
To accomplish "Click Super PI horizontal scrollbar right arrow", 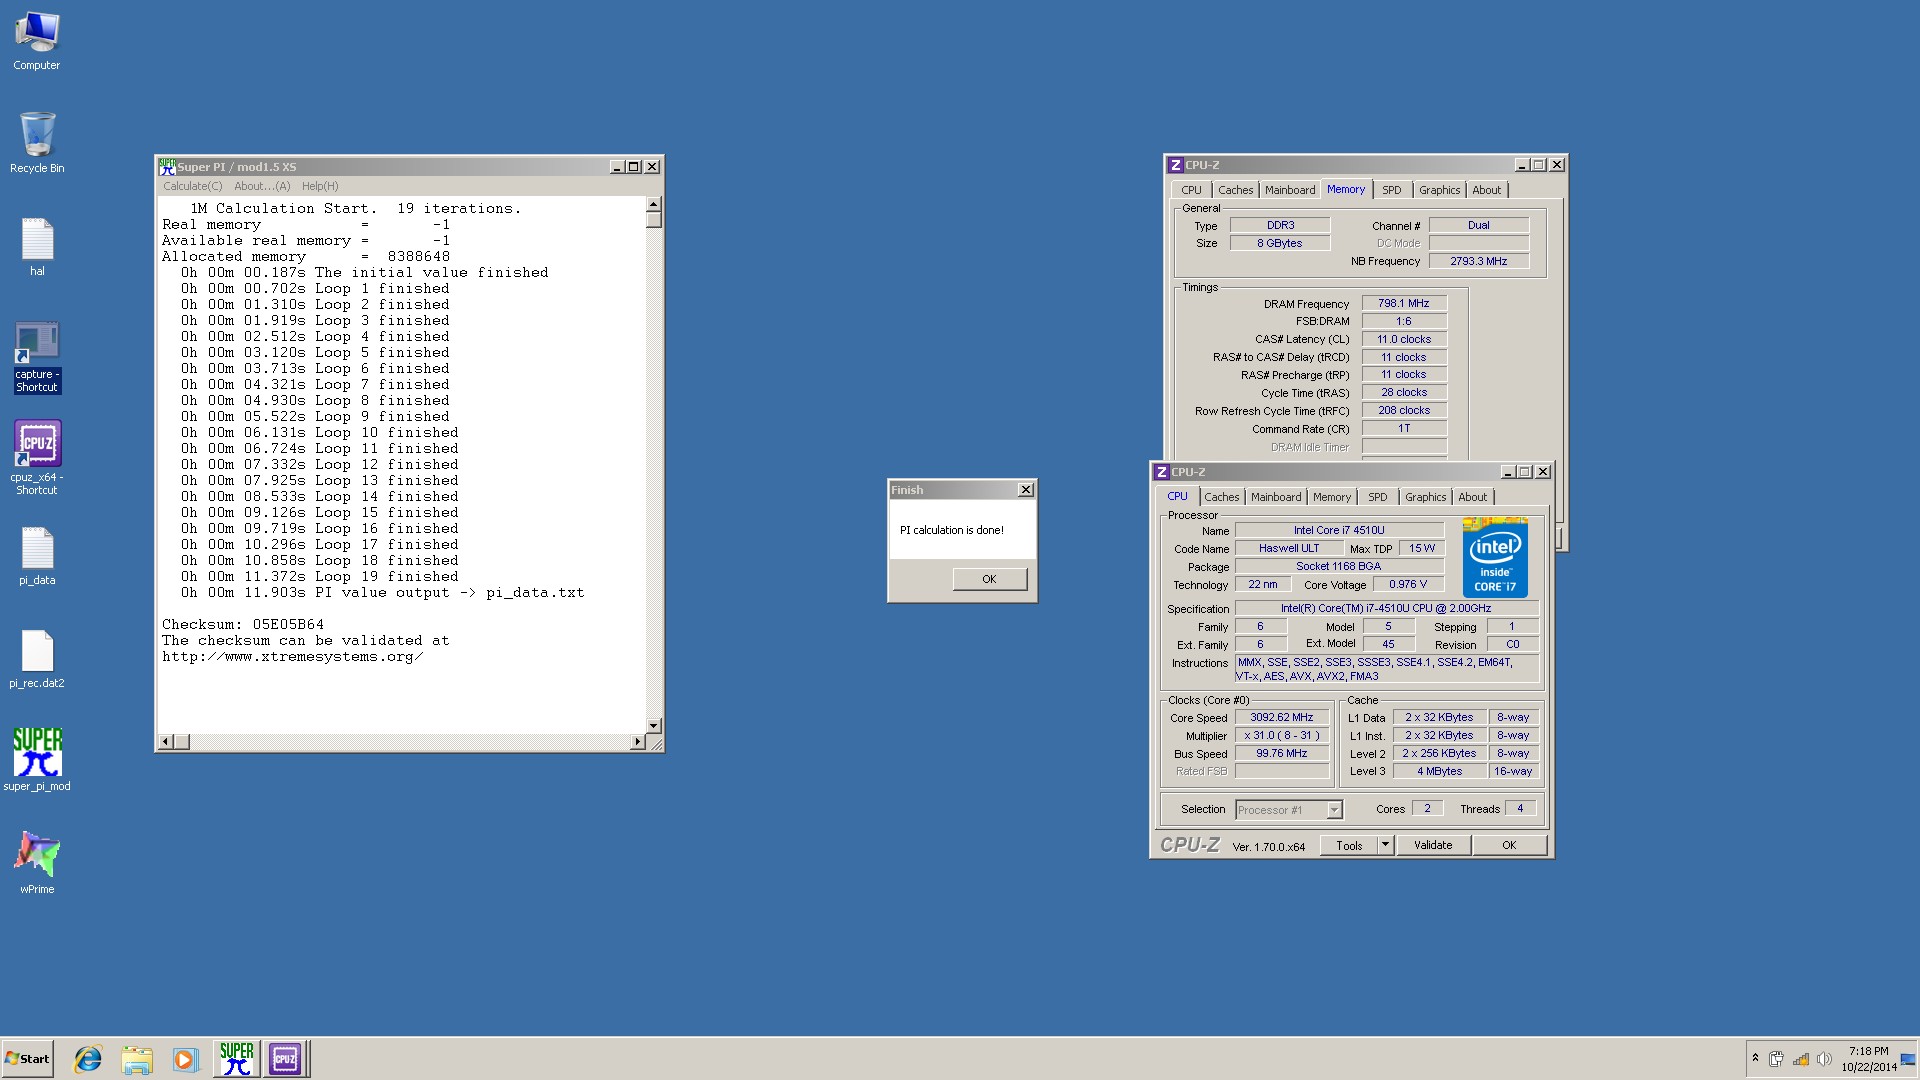I will coord(638,742).
